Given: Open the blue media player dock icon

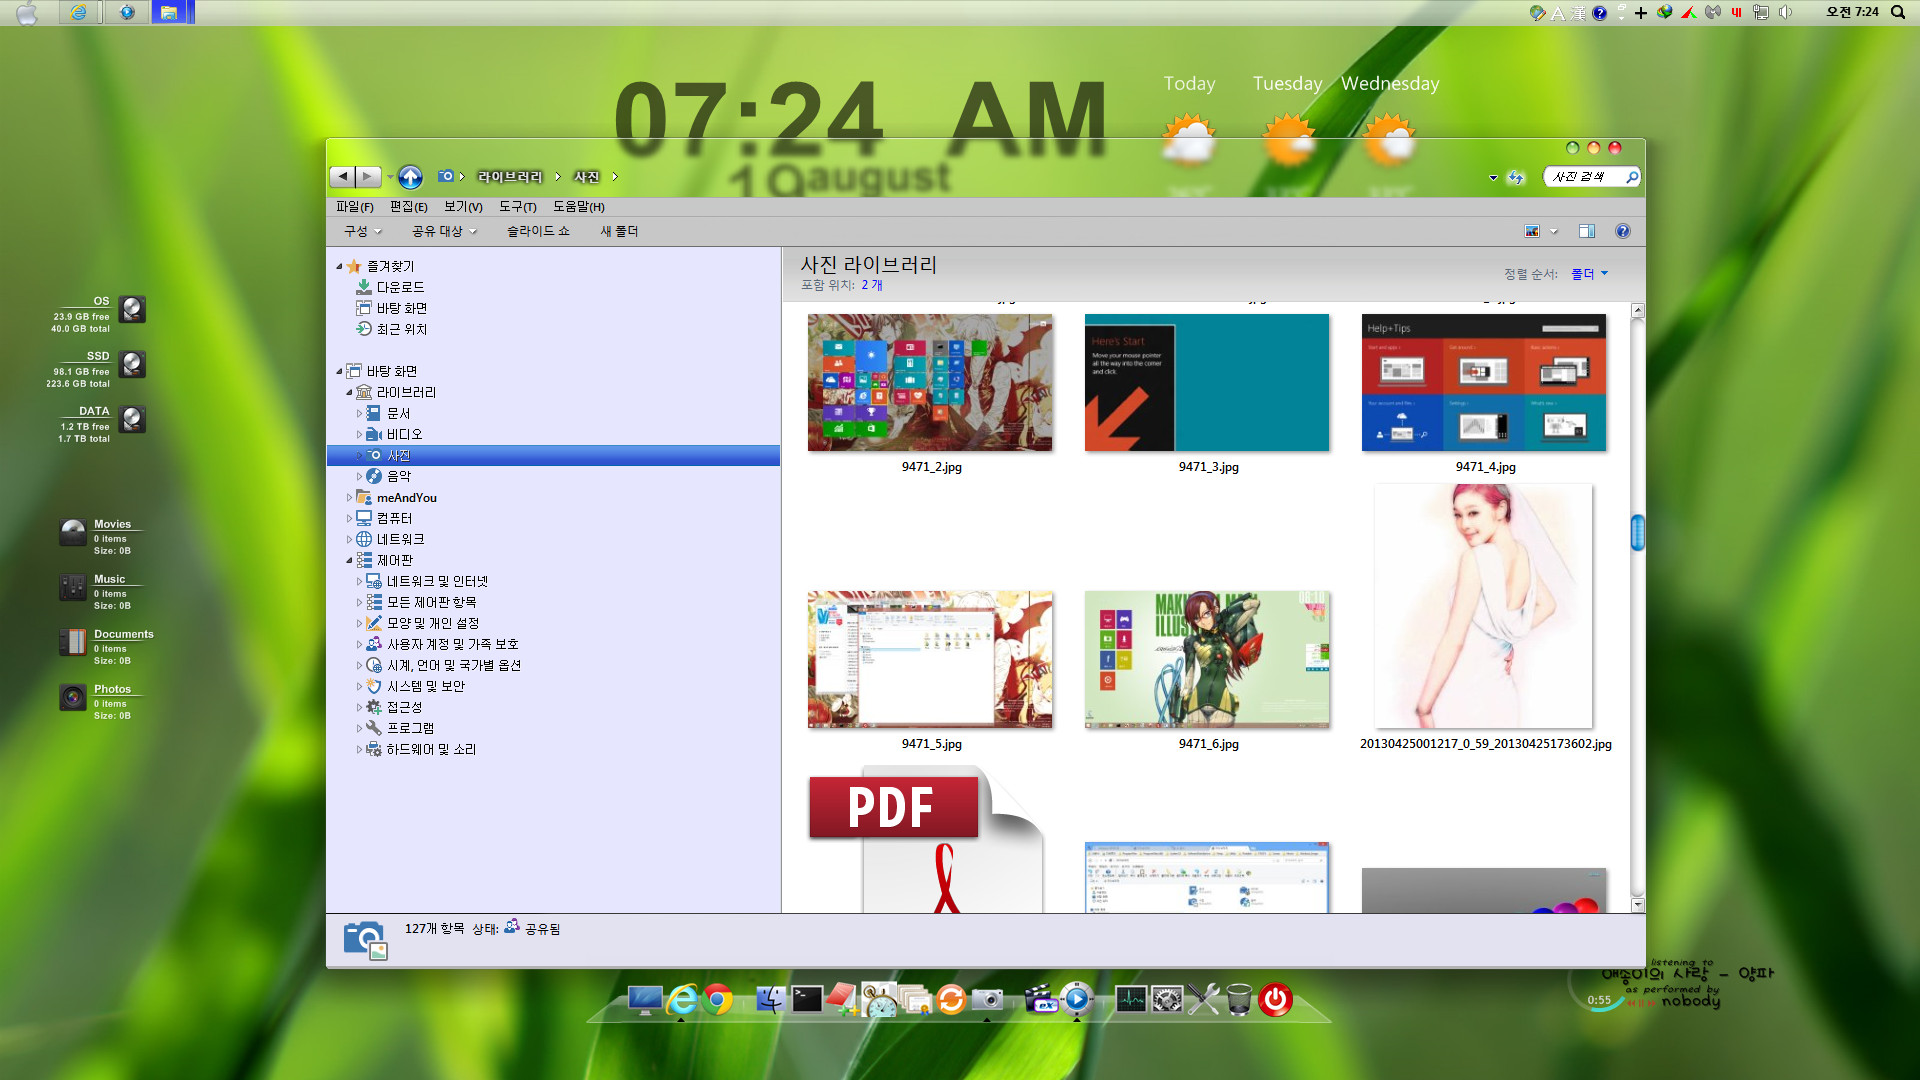Looking at the screenshot, I should (1077, 999).
